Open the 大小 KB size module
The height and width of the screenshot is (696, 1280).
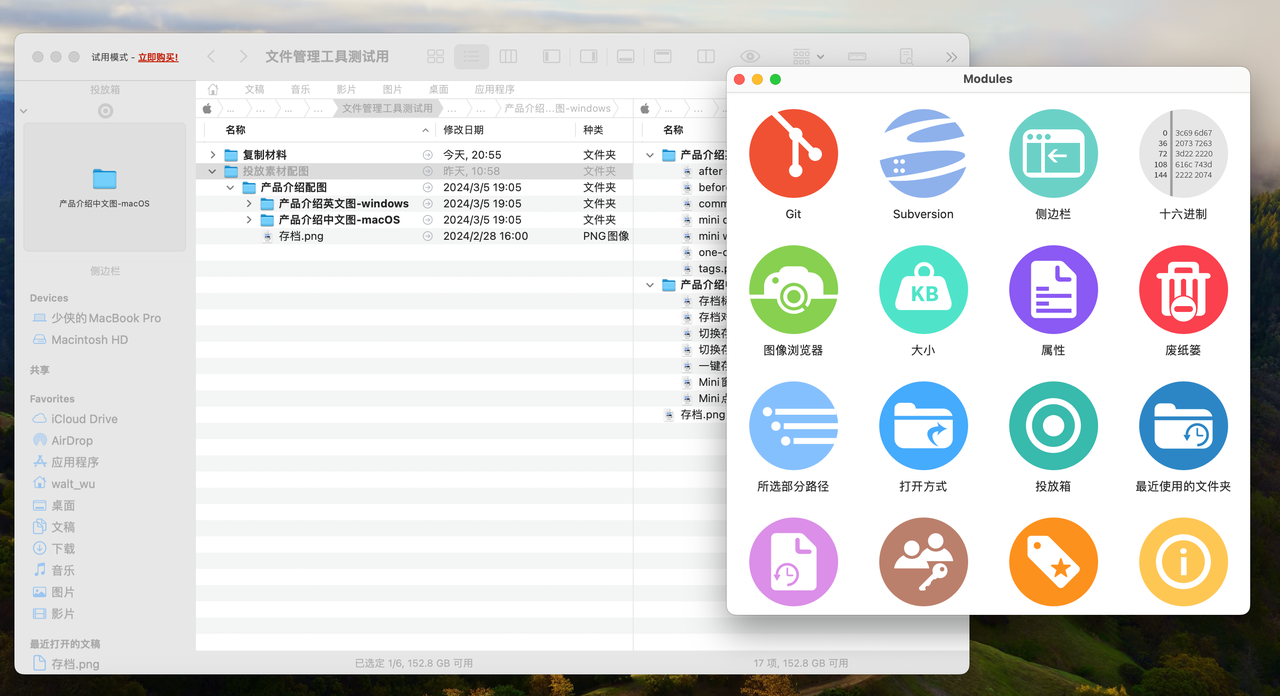tap(923, 290)
